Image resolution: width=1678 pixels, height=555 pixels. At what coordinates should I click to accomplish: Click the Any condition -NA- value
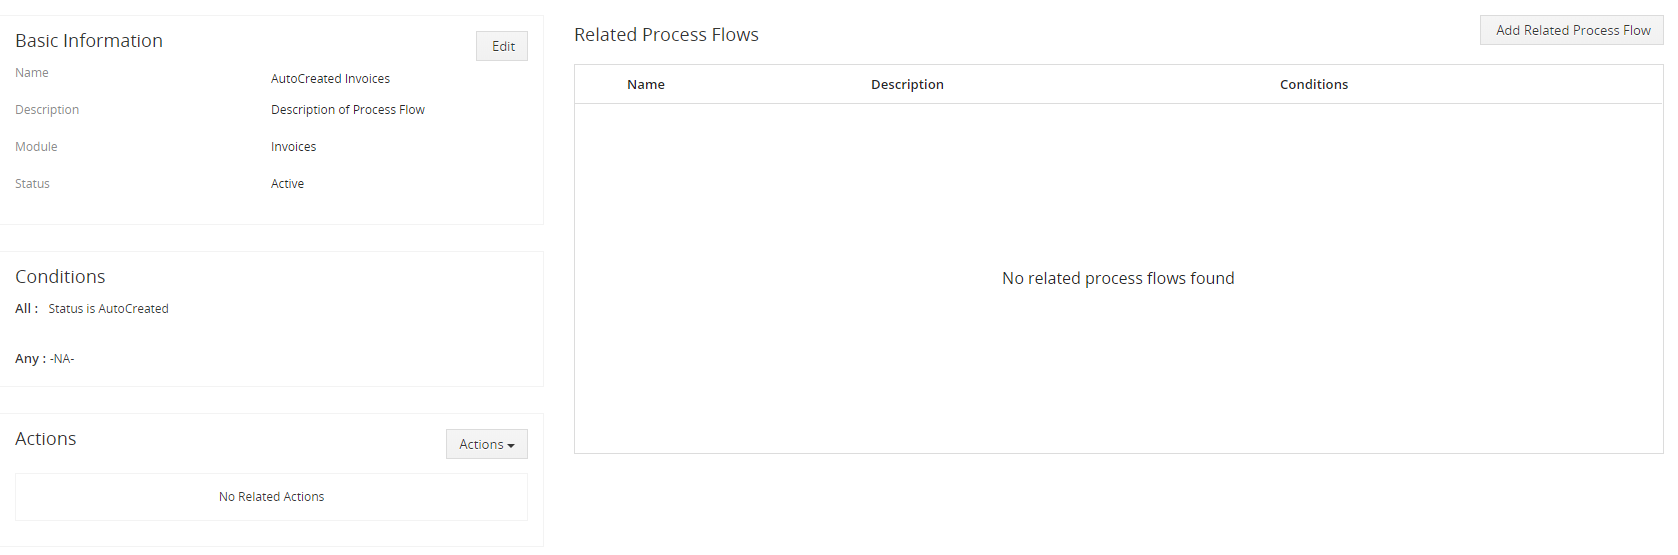point(62,359)
